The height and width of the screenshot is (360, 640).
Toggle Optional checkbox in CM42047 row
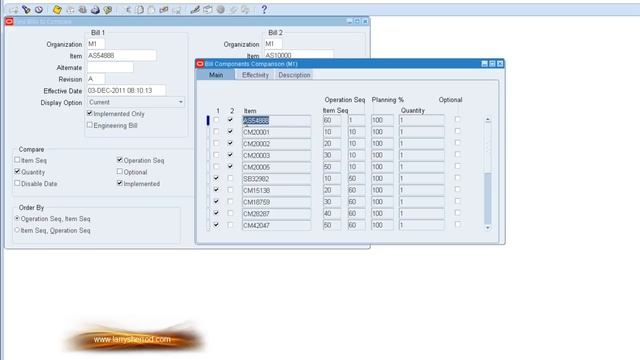[x=458, y=224]
